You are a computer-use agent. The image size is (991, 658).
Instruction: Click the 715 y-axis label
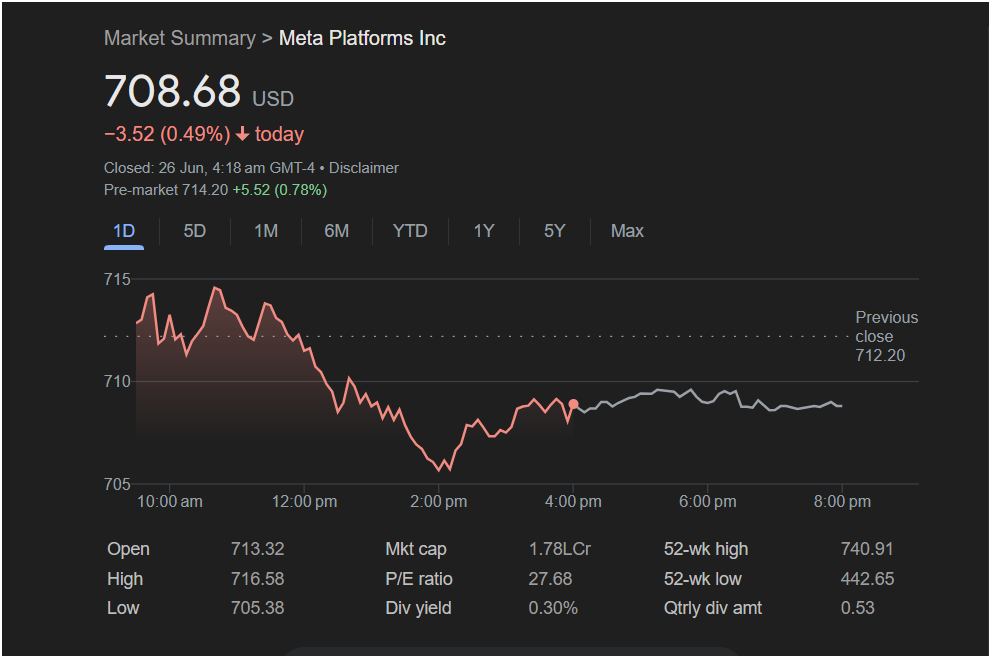coord(118,279)
